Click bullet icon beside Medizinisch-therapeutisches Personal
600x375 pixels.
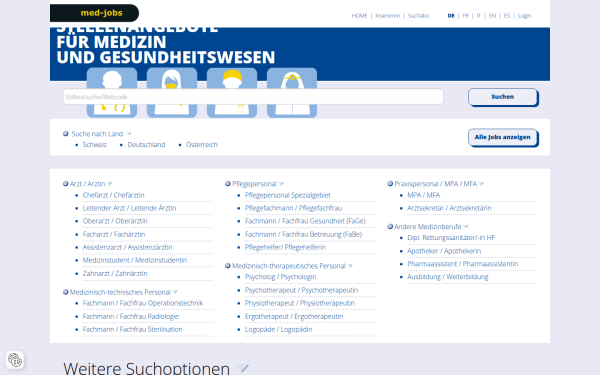[x=228, y=266]
